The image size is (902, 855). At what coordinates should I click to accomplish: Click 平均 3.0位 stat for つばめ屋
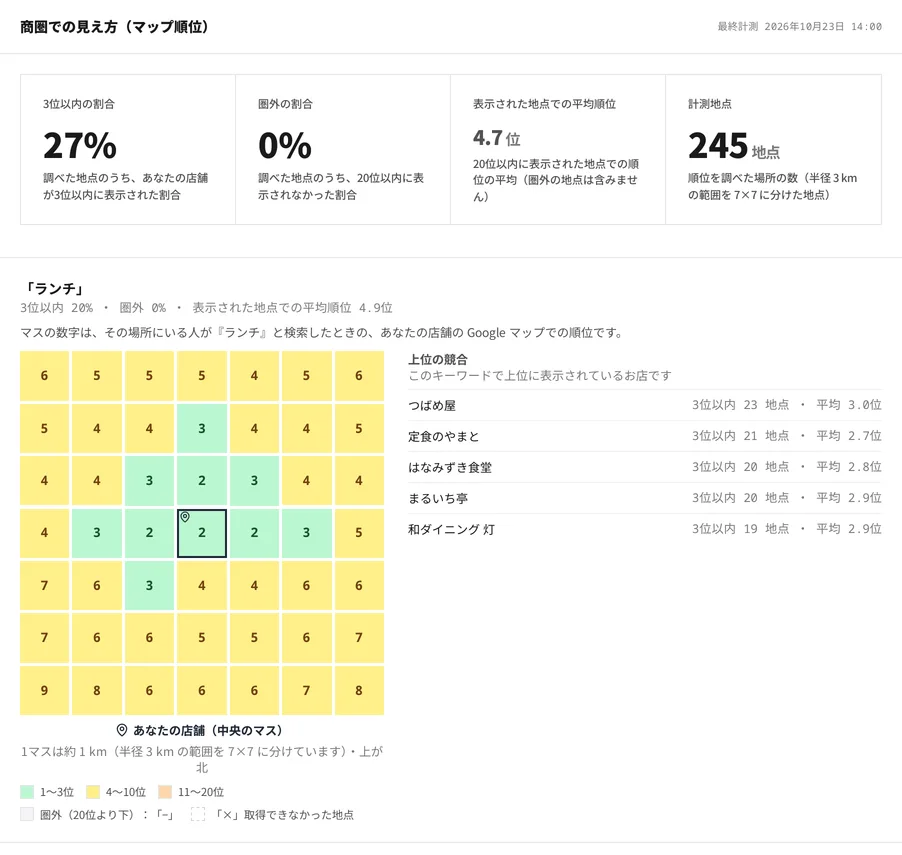pyautogui.click(x=849, y=405)
